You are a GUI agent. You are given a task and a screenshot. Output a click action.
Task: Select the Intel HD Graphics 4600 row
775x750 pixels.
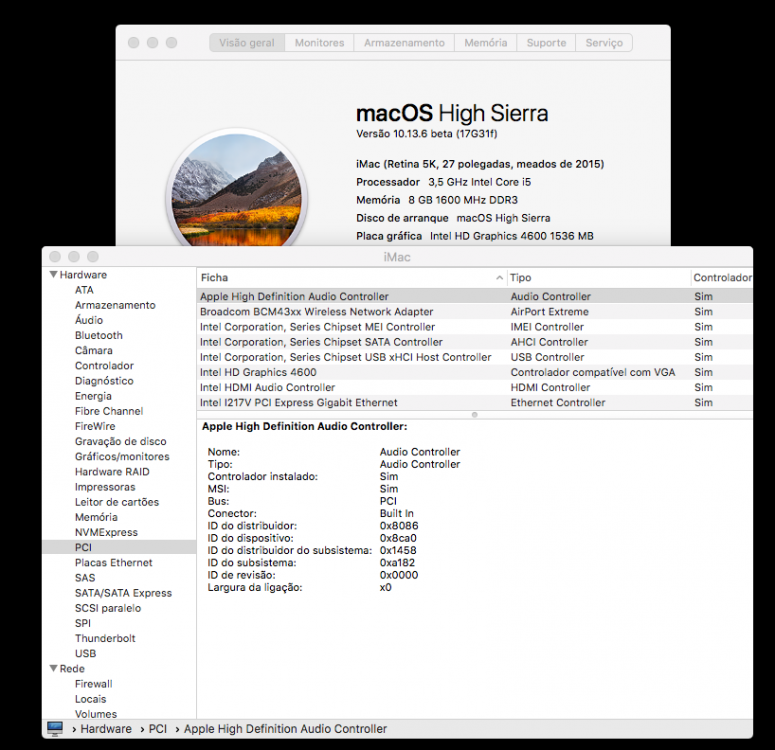tap(474, 372)
